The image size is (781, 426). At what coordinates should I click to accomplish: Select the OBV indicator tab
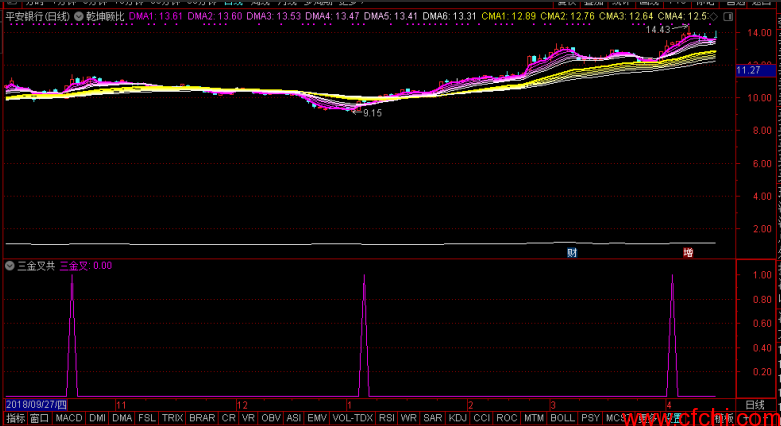271,418
